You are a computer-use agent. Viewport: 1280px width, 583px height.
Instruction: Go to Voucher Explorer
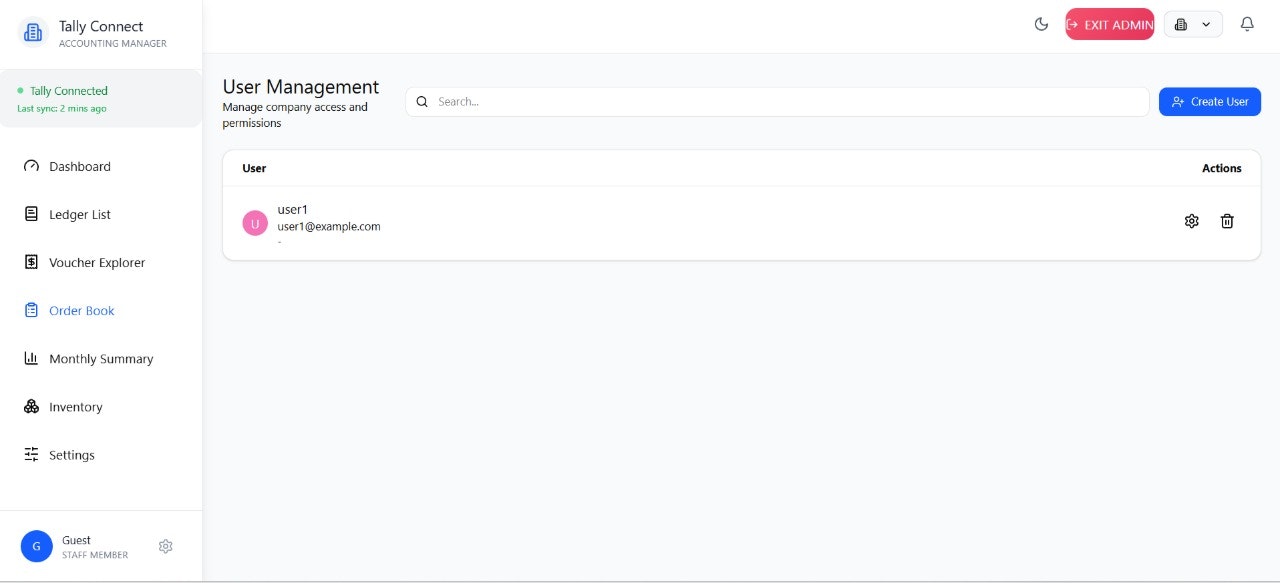tap(100, 262)
